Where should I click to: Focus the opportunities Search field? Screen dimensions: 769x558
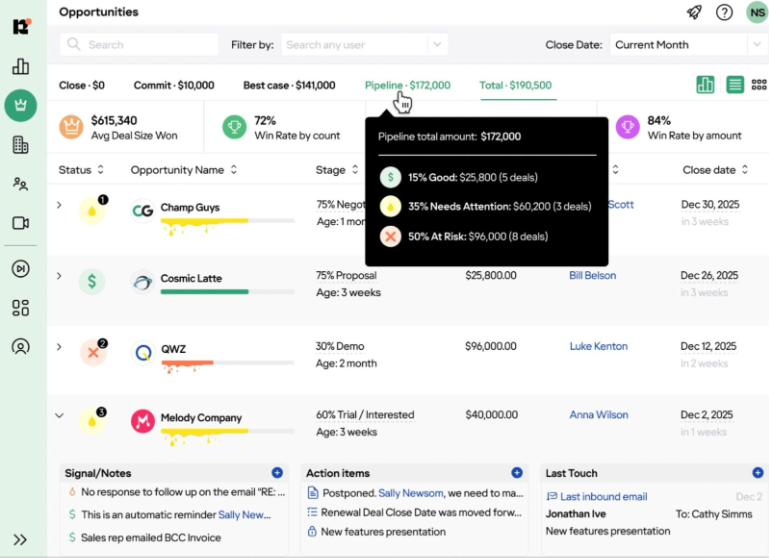pos(139,45)
